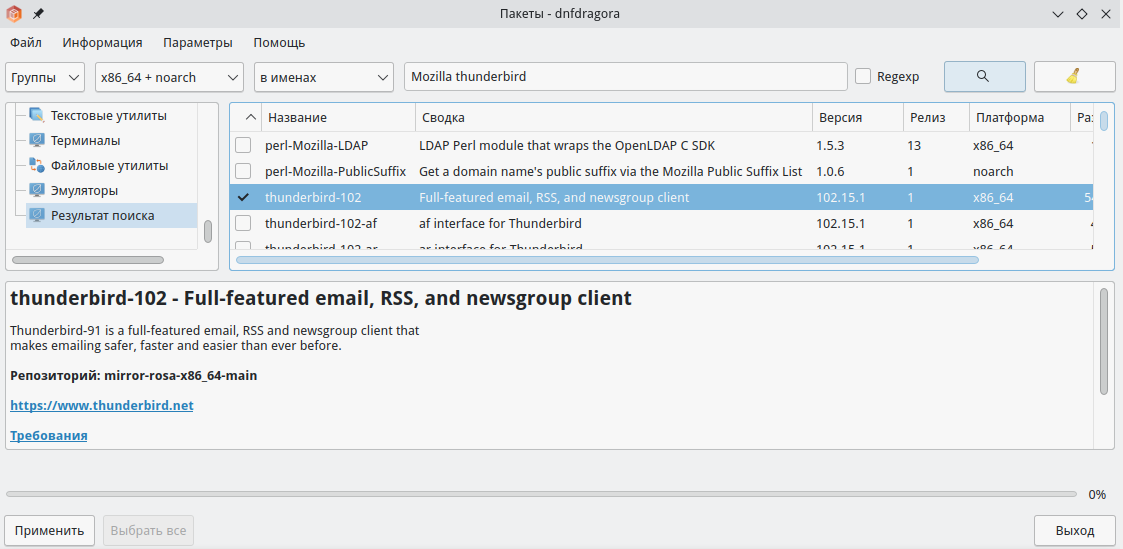Enable the Regexp checkbox
This screenshot has width=1123, height=549.
click(x=864, y=77)
